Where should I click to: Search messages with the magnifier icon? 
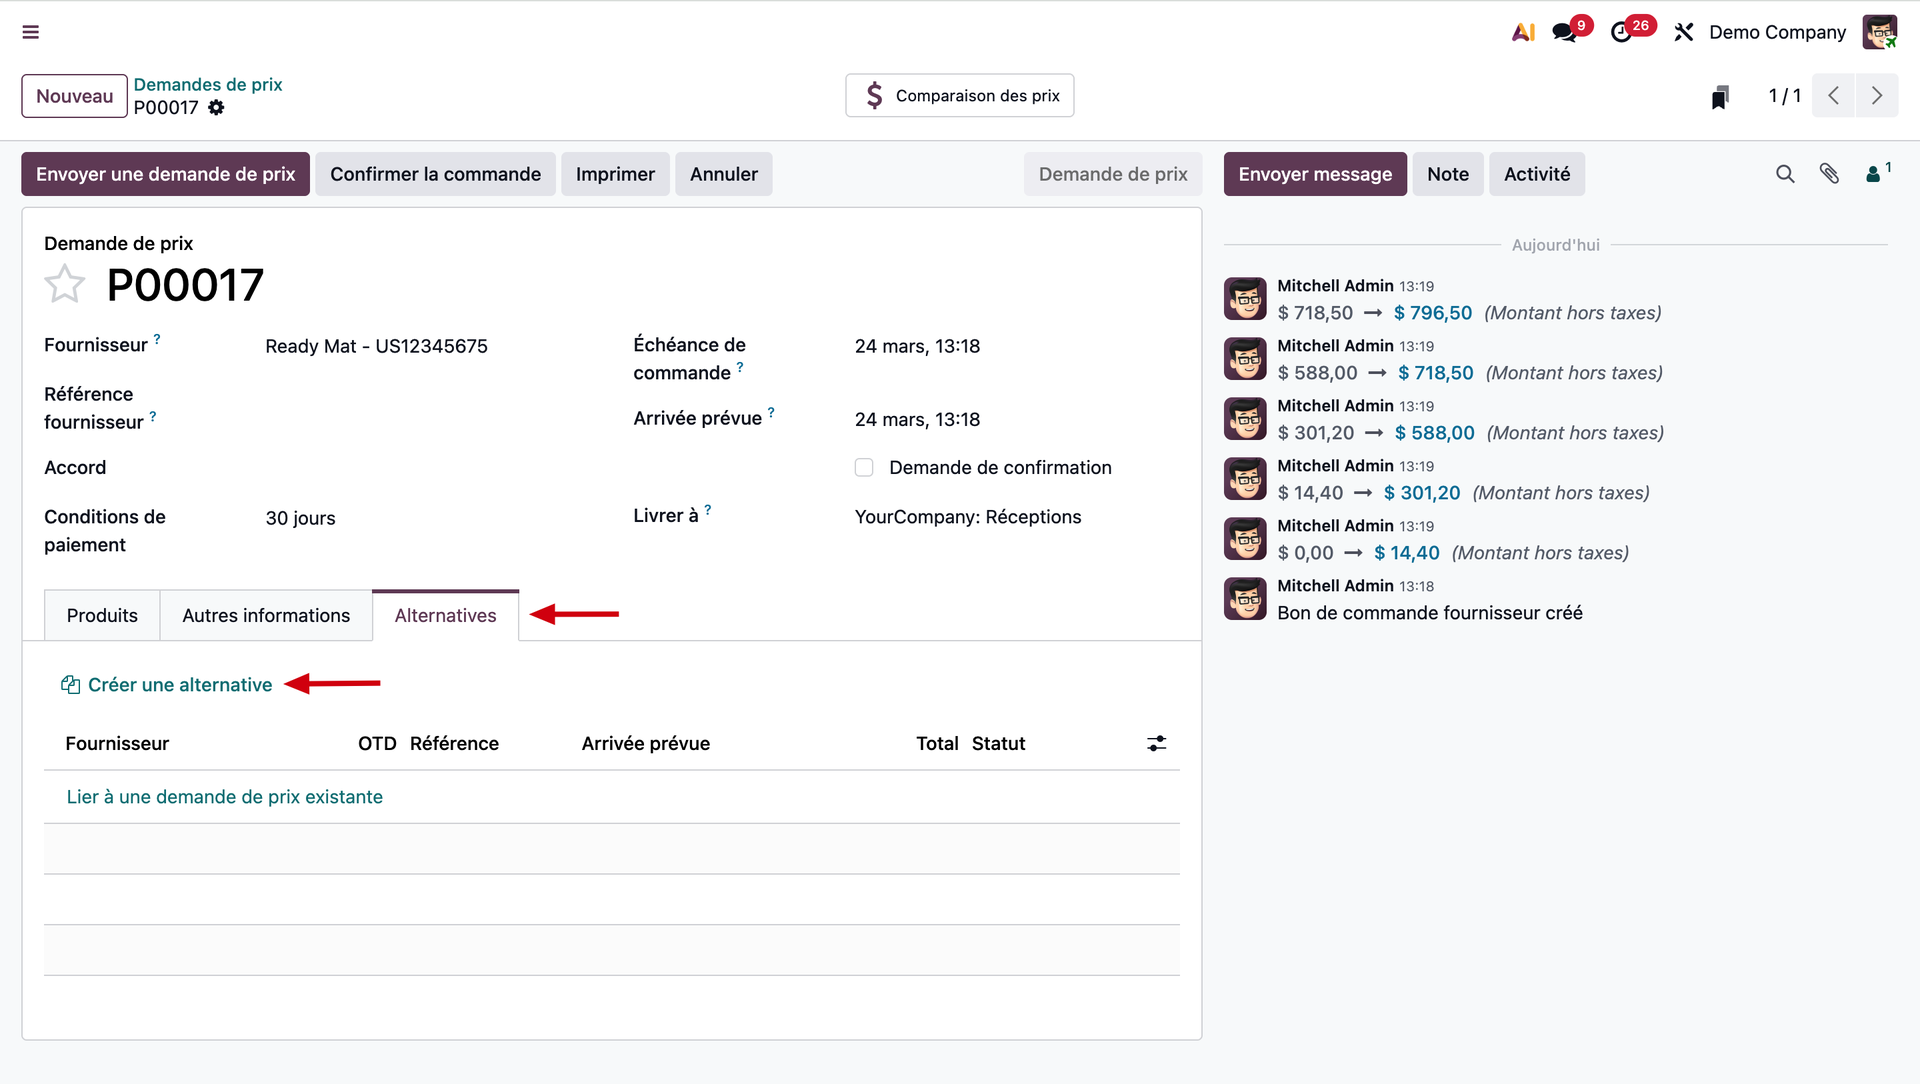point(1785,174)
